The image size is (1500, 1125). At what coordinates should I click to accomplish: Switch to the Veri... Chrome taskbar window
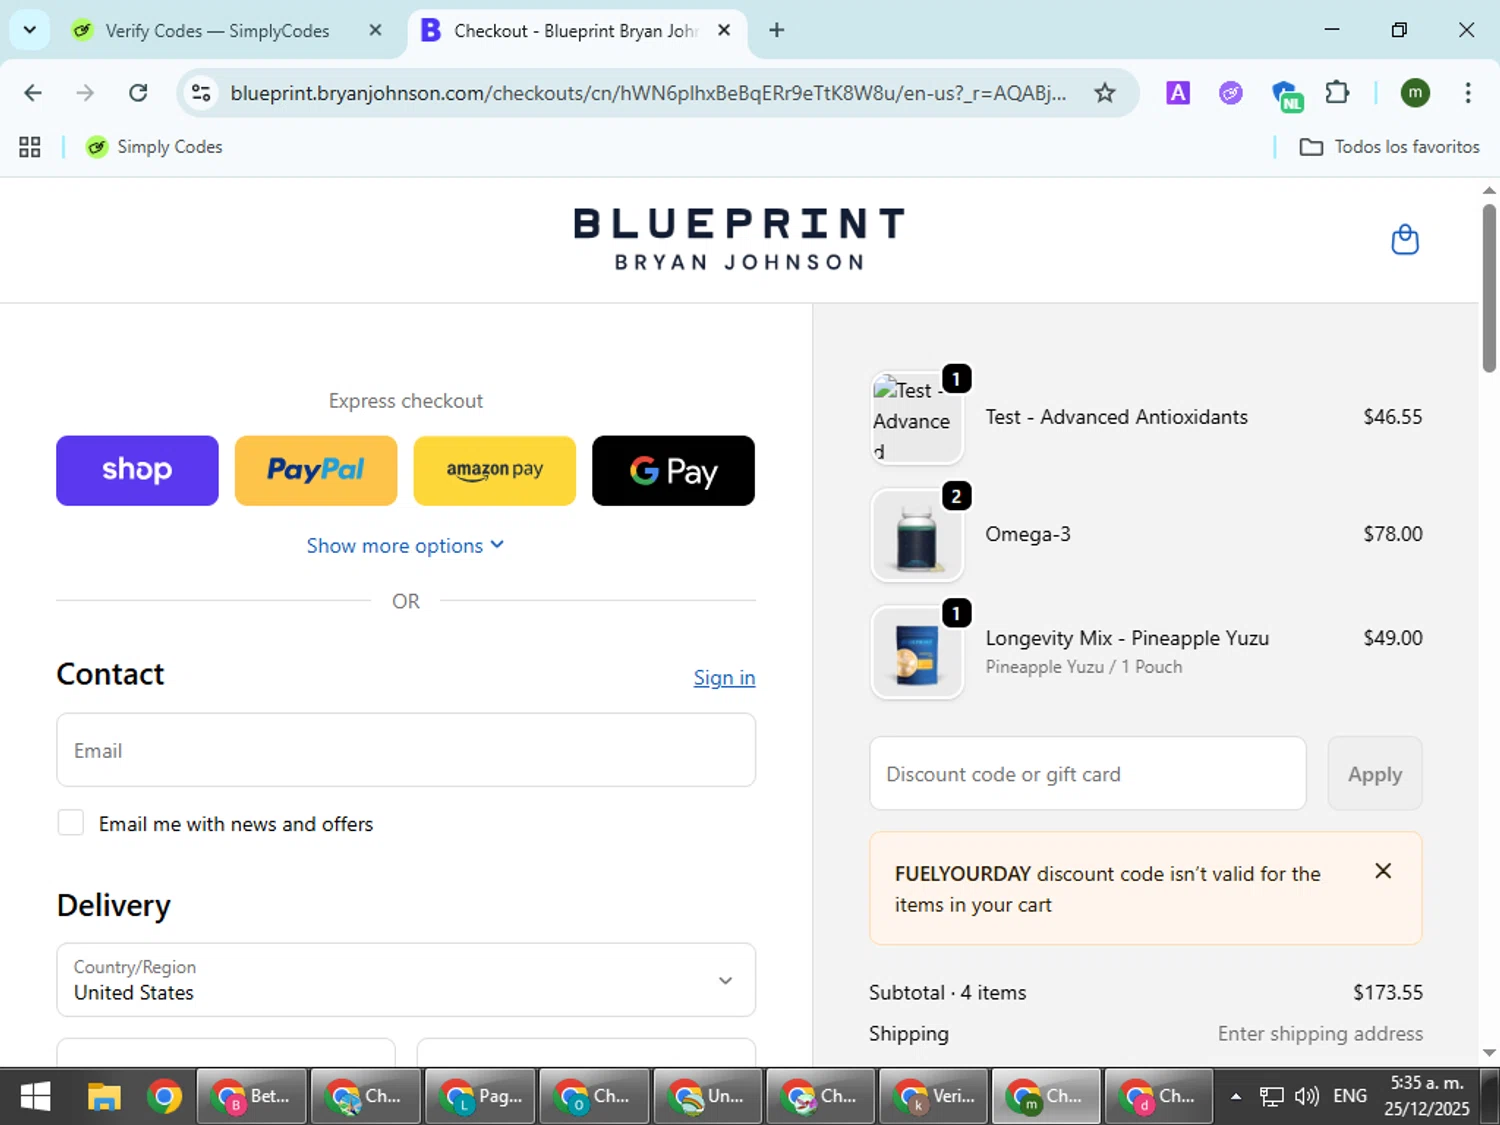coord(935,1097)
